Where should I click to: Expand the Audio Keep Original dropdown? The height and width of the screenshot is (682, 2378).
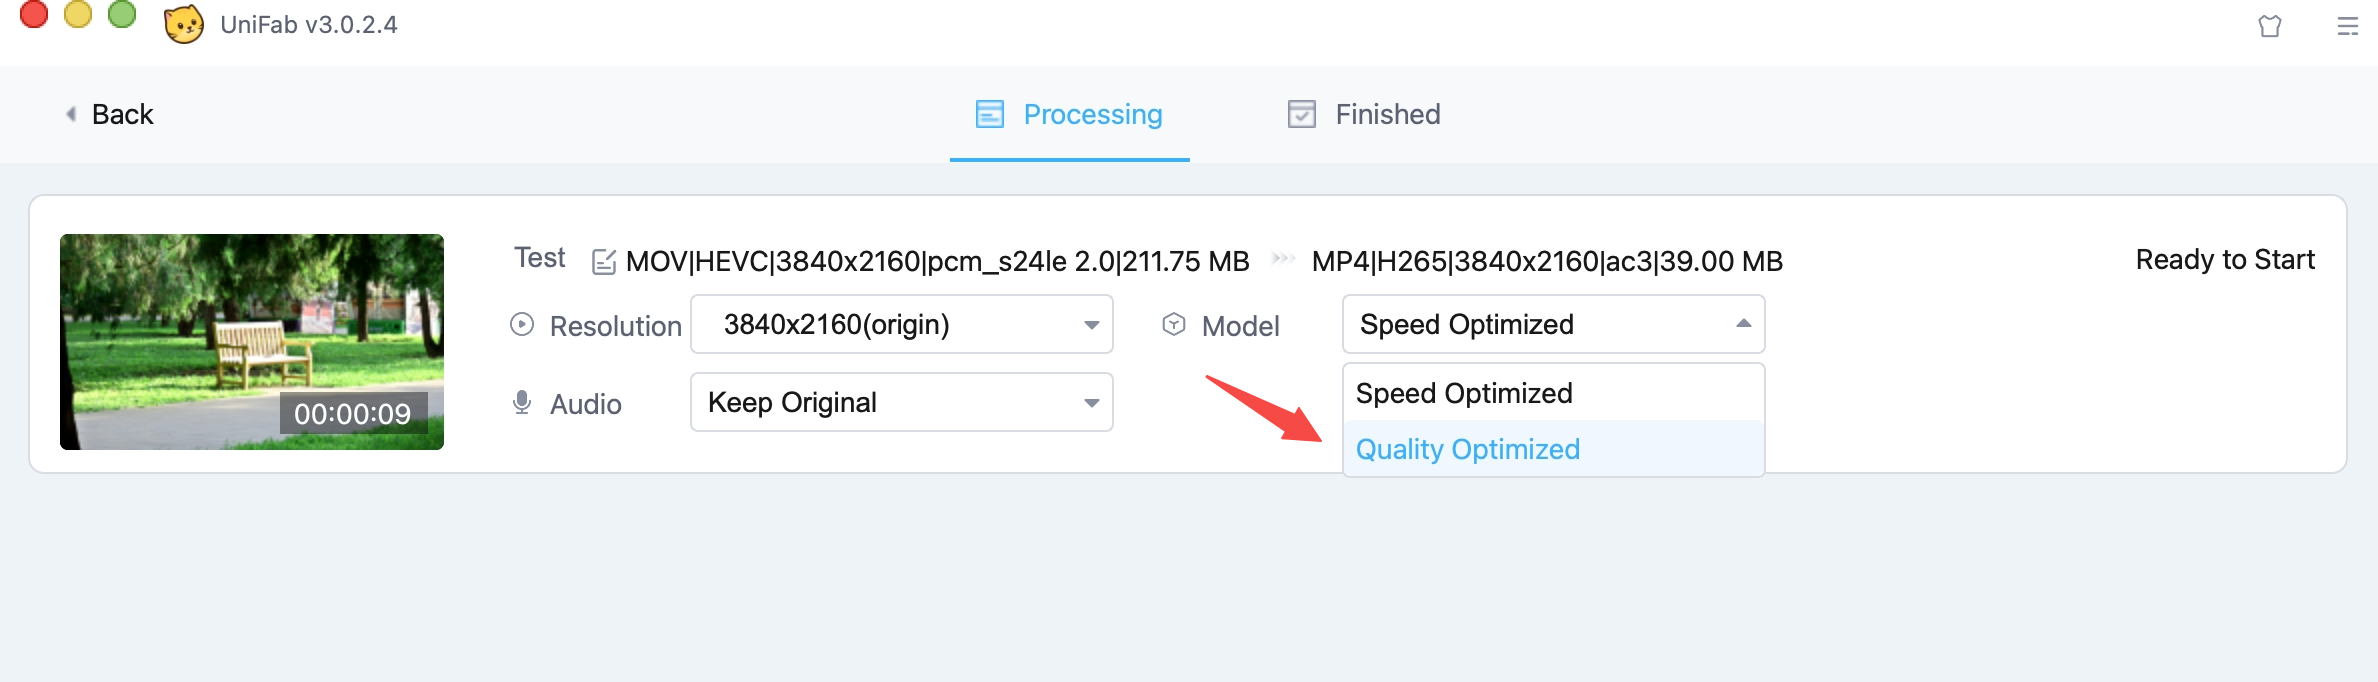(x=902, y=402)
